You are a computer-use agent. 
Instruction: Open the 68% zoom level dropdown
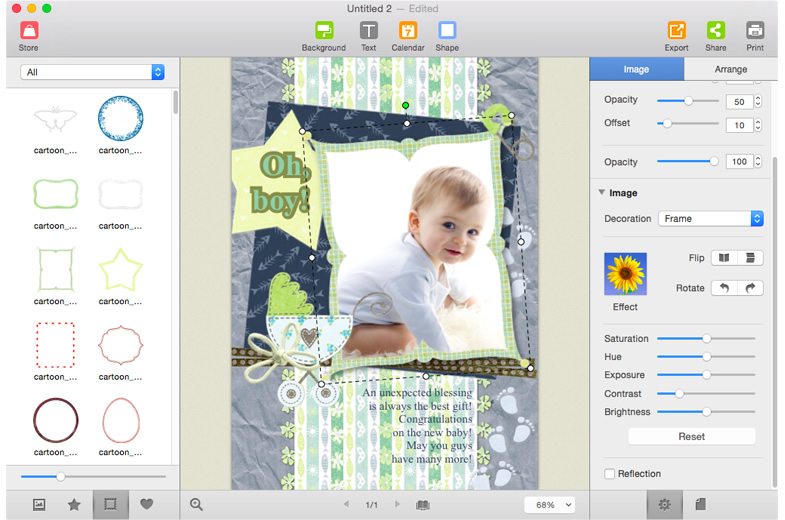point(550,505)
